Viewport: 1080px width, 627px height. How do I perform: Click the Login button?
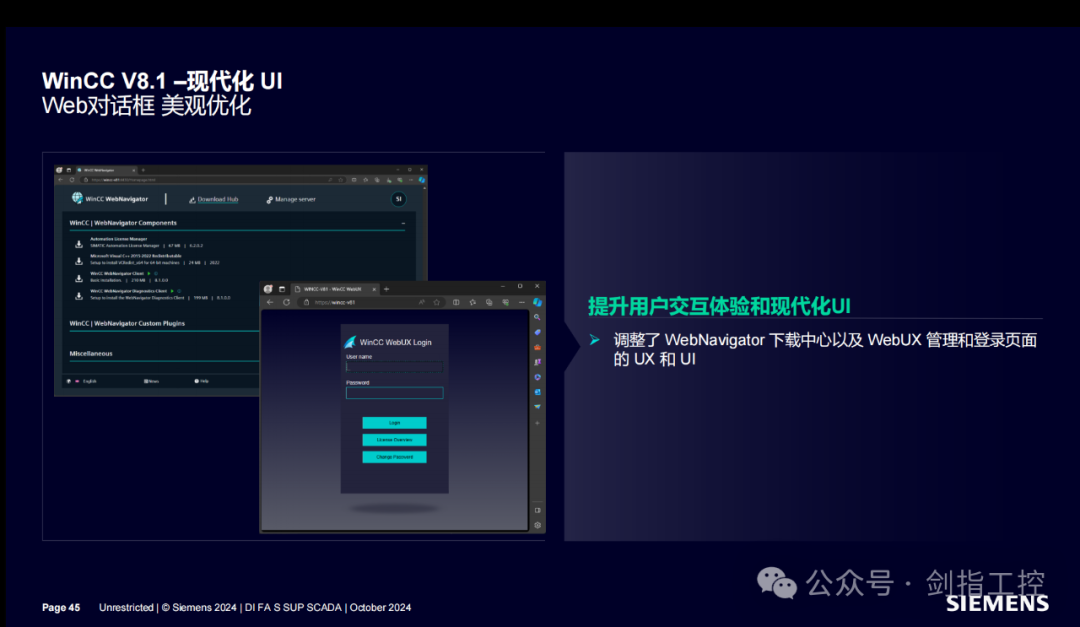pos(394,423)
